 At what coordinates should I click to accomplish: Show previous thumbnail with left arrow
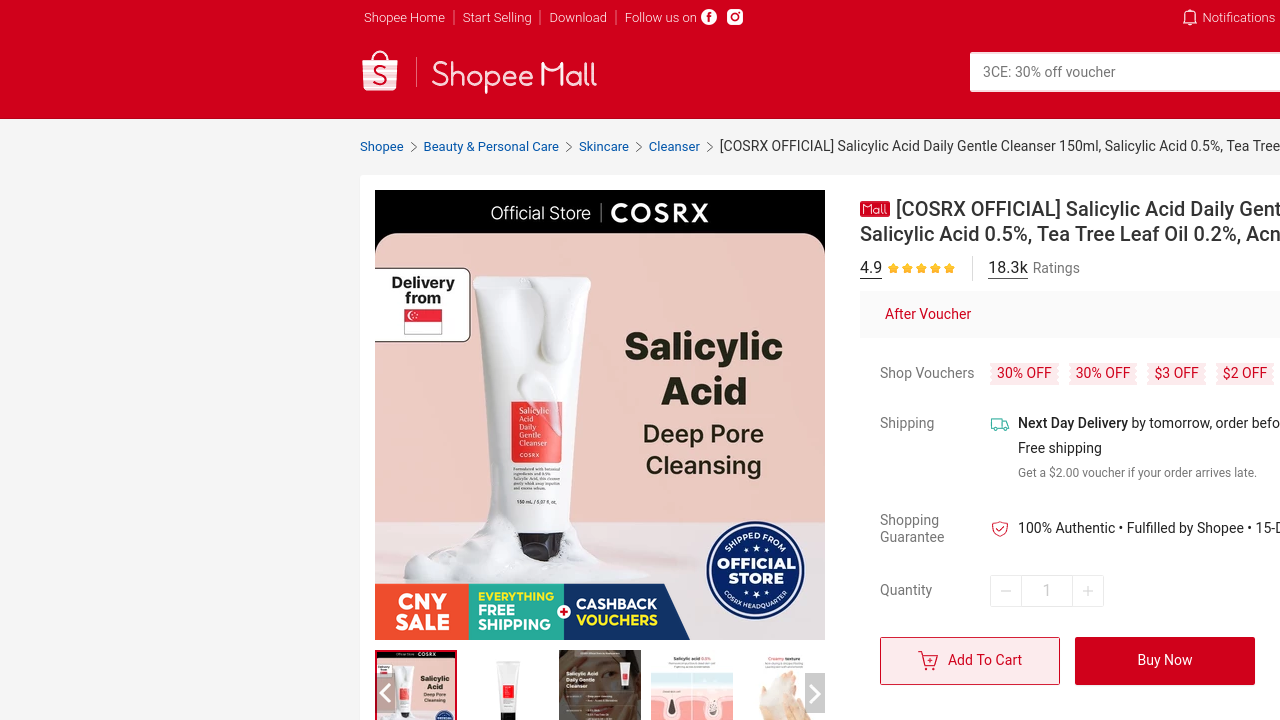(x=385, y=693)
